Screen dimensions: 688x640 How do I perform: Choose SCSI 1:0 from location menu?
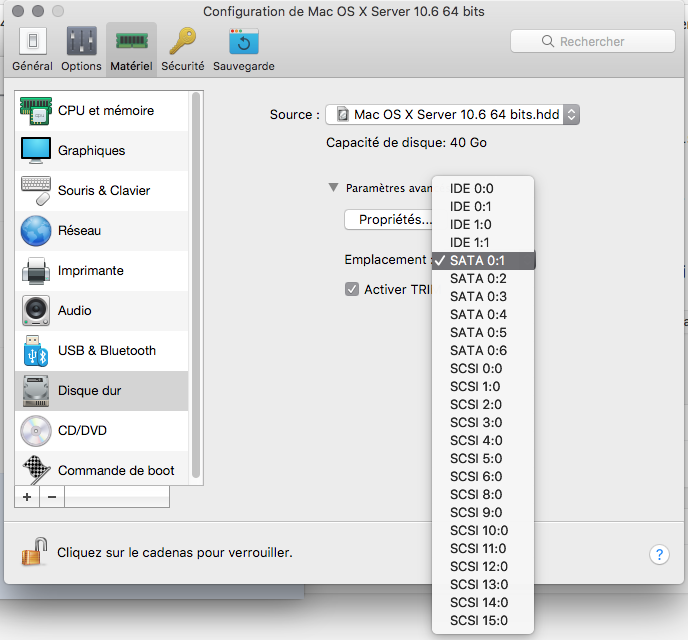(483, 386)
